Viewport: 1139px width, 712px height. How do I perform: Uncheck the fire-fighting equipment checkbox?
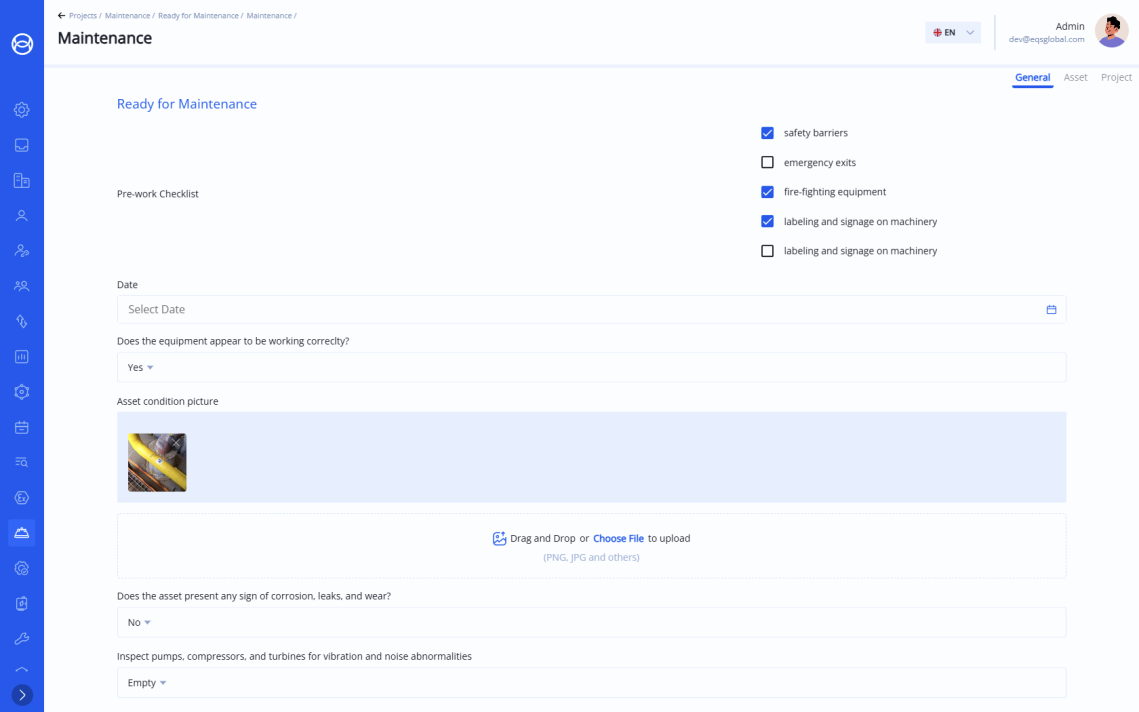pyautogui.click(x=767, y=192)
